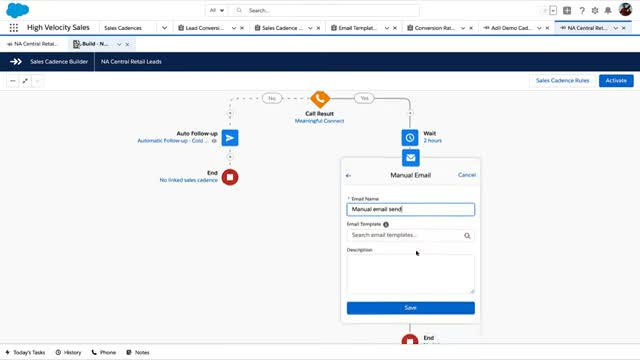Save the Manual Email step
Screen dimensions: 640x360
tap(411, 308)
